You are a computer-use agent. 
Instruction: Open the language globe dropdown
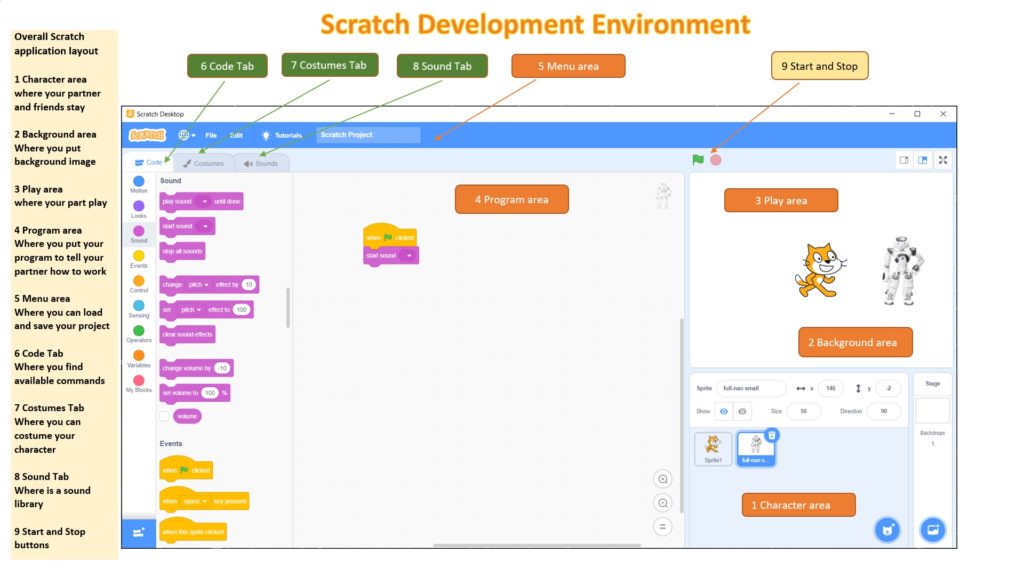[187, 135]
